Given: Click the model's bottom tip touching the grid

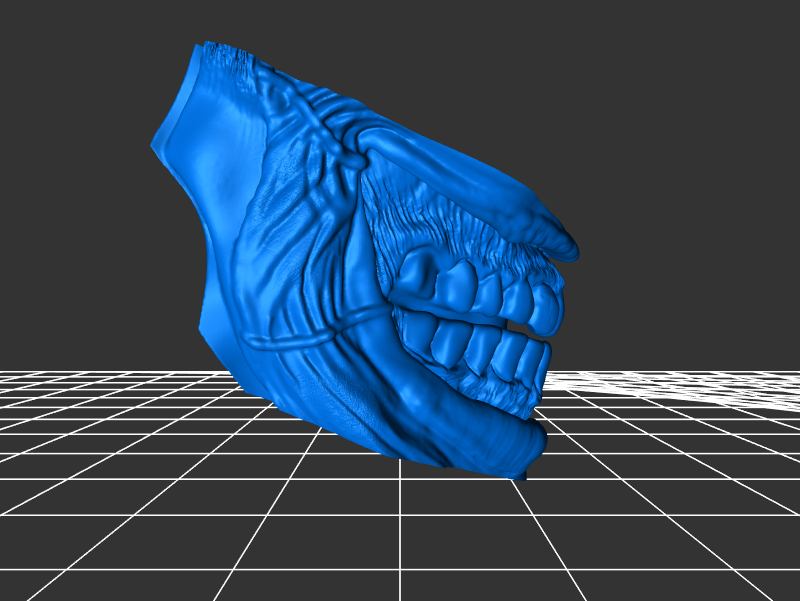Looking at the screenshot, I should (520, 477).
